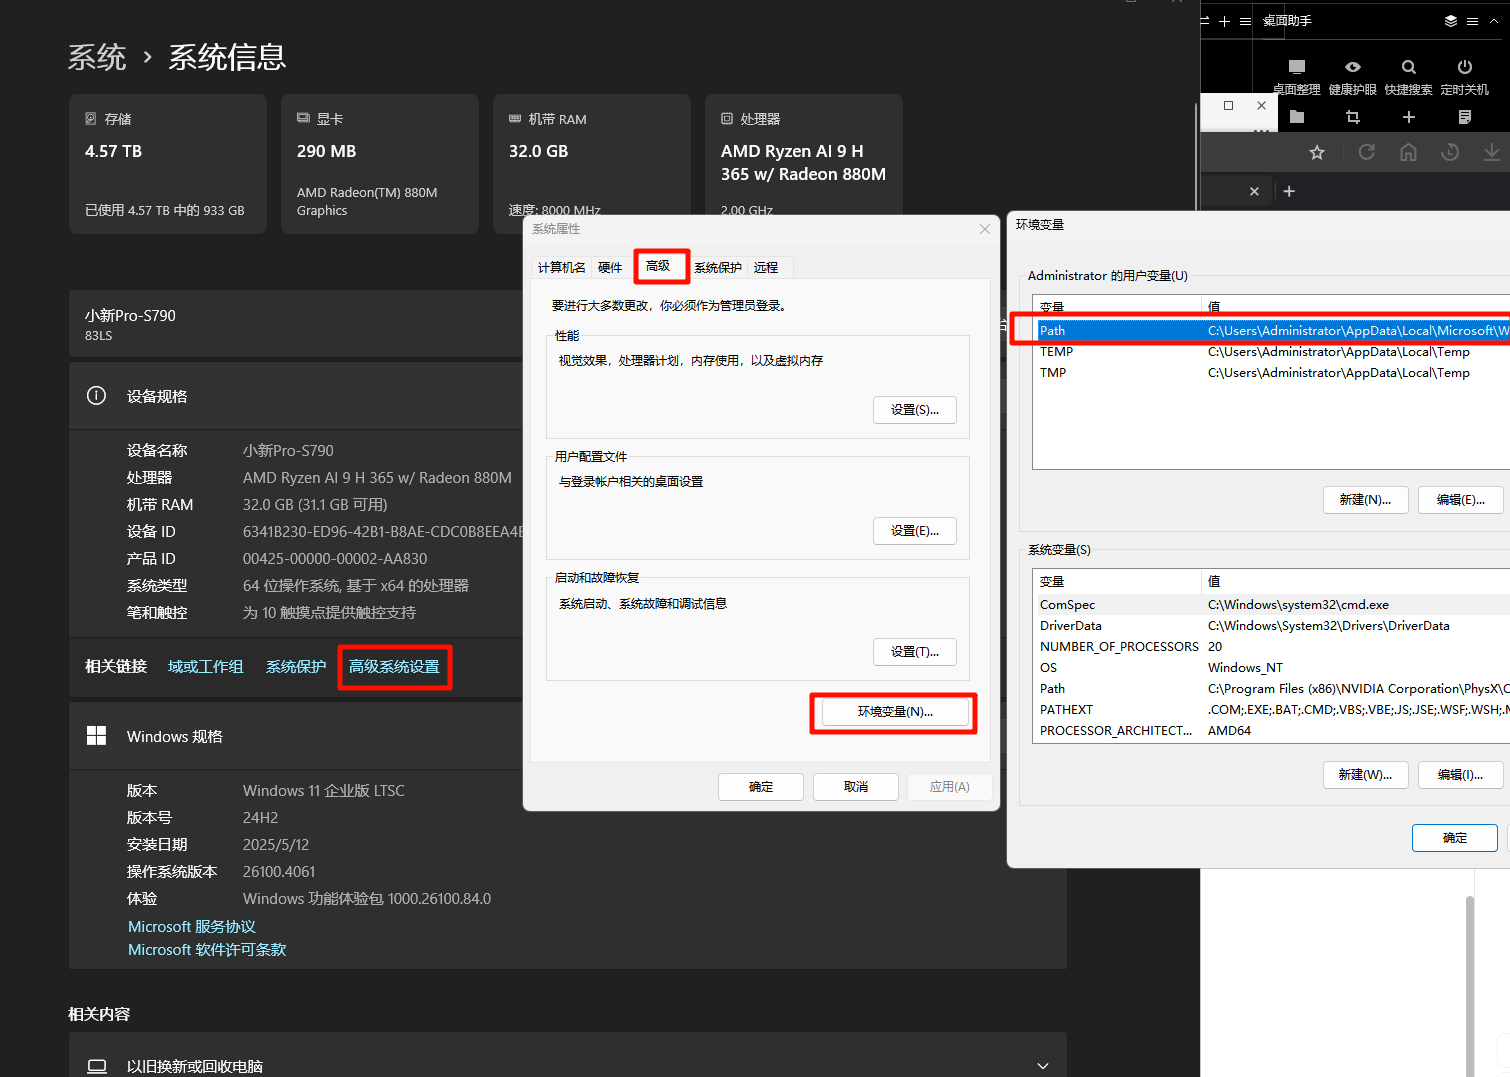Select the PROCESSOR_ARCHITECT... row
This screenshot has height=1077, width=1510.
[x=1272, y=730]
